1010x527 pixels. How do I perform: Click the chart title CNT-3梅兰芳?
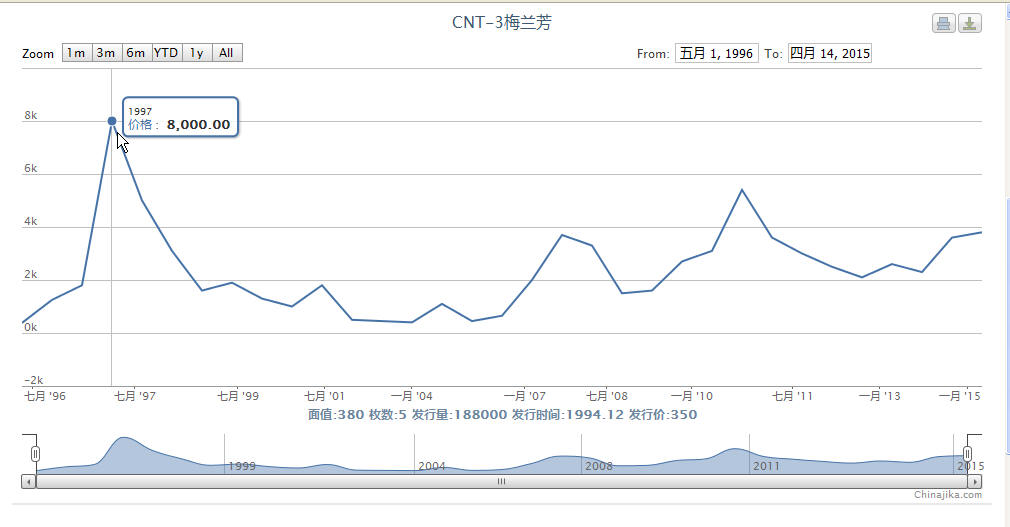pyautogui.click(x=502, y=23)
